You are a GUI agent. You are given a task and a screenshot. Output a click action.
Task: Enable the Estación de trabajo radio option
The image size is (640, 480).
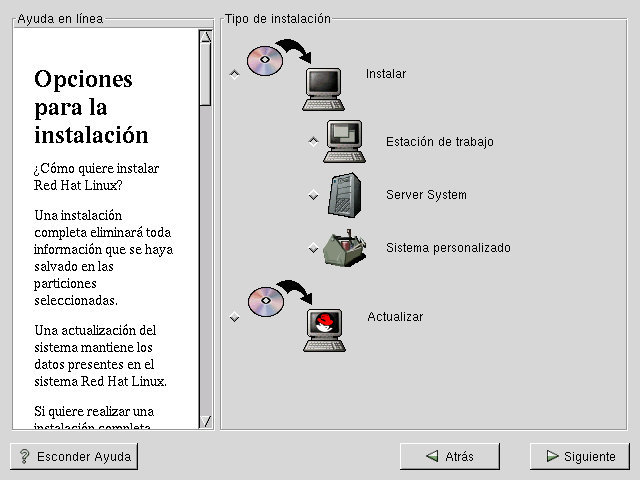point(313,142)
